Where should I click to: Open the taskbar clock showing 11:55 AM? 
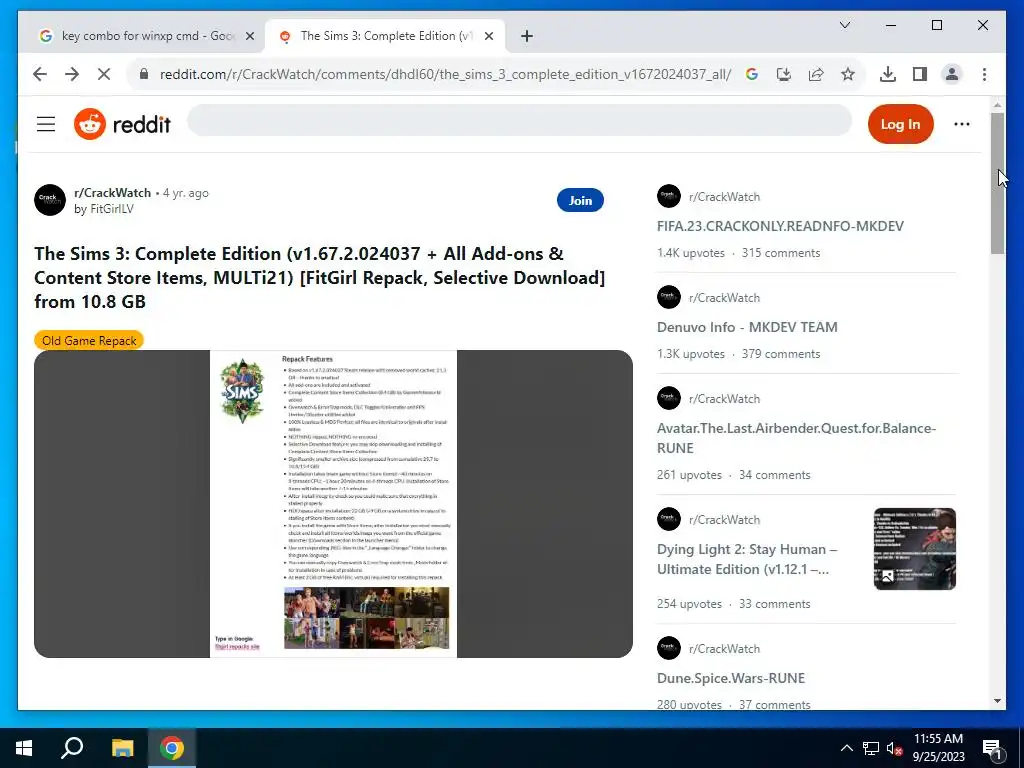938,748
